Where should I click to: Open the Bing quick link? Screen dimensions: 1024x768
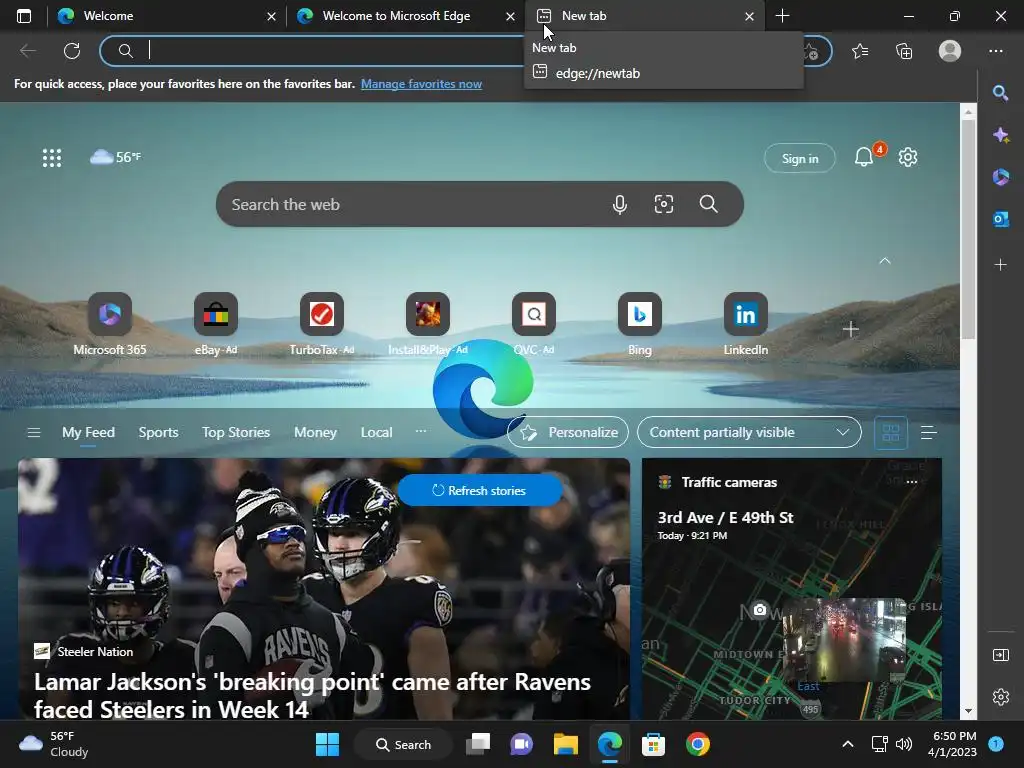(639, 325)
